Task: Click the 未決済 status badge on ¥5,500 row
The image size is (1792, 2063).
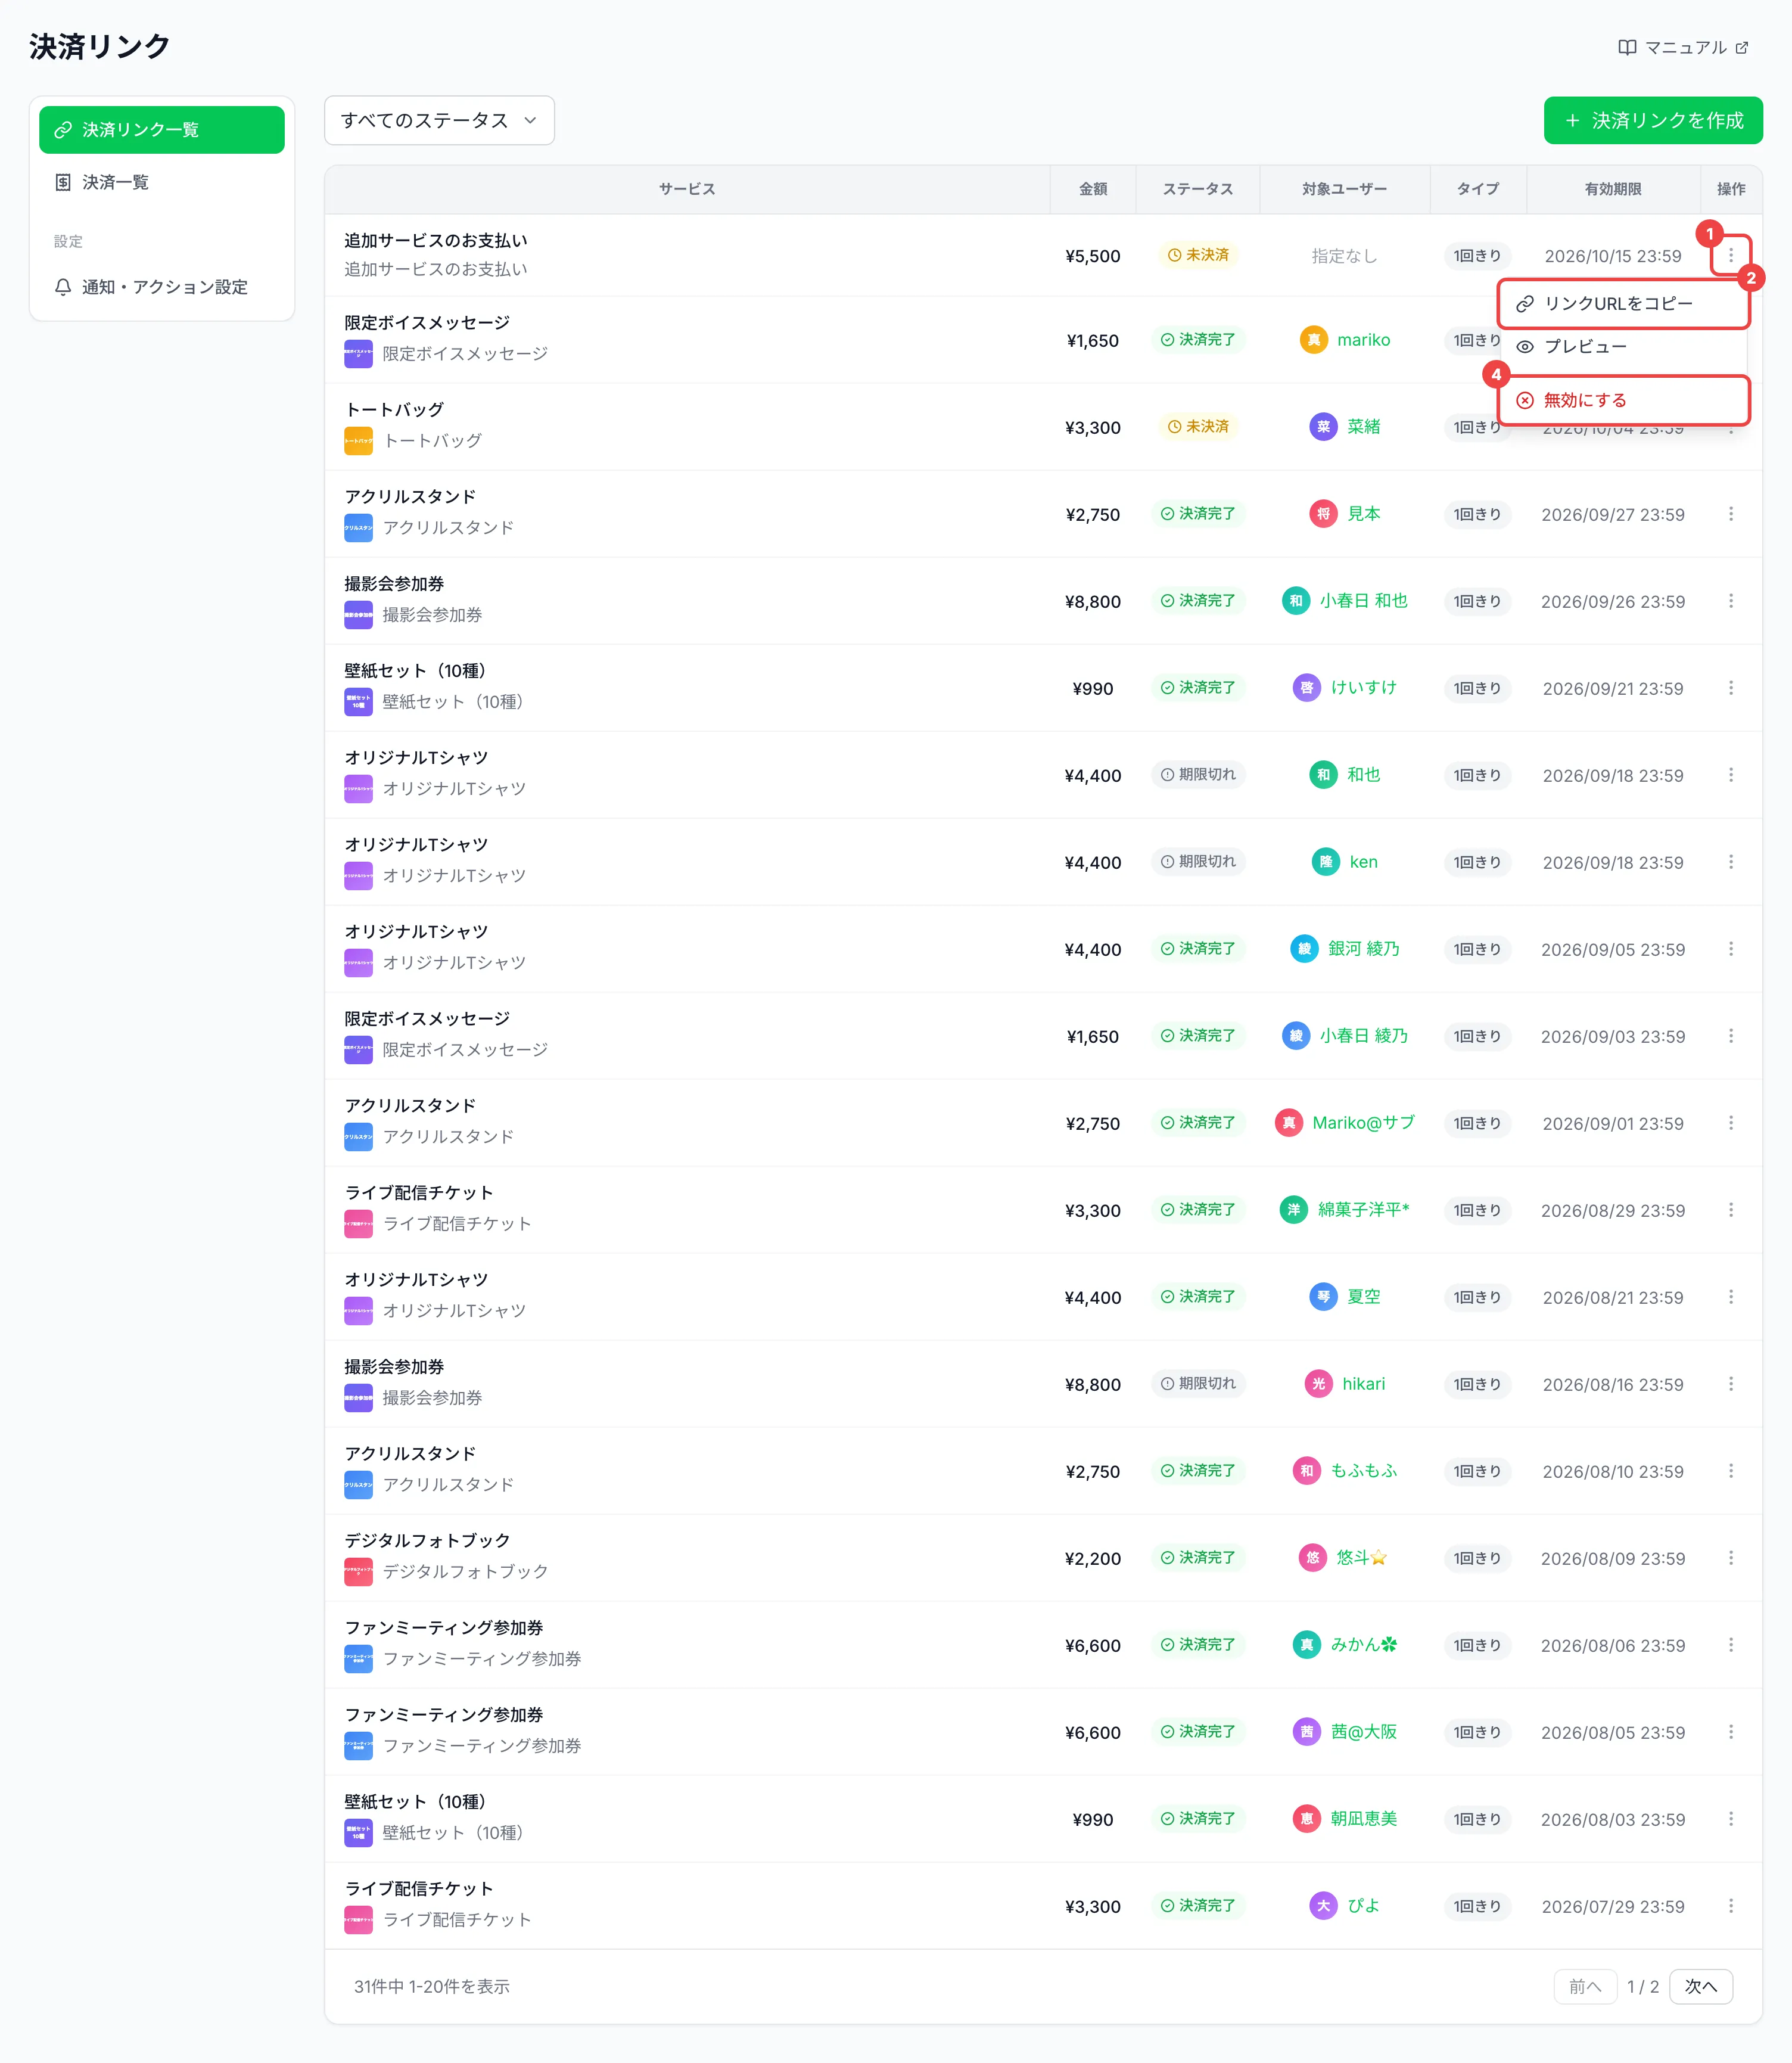Action: click(x=1198, y=255)
